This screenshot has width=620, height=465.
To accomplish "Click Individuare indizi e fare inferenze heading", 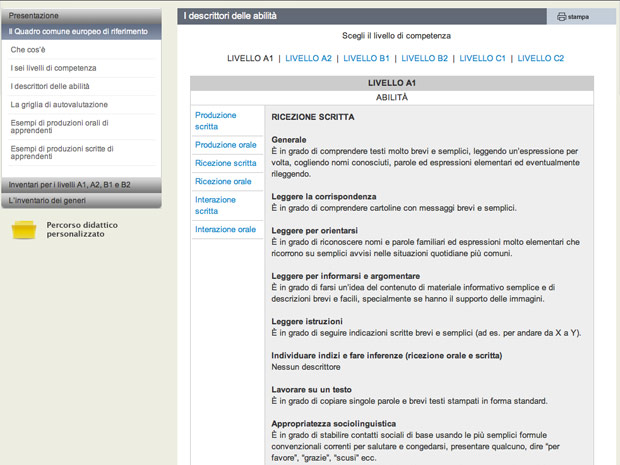I will point(387,355).
